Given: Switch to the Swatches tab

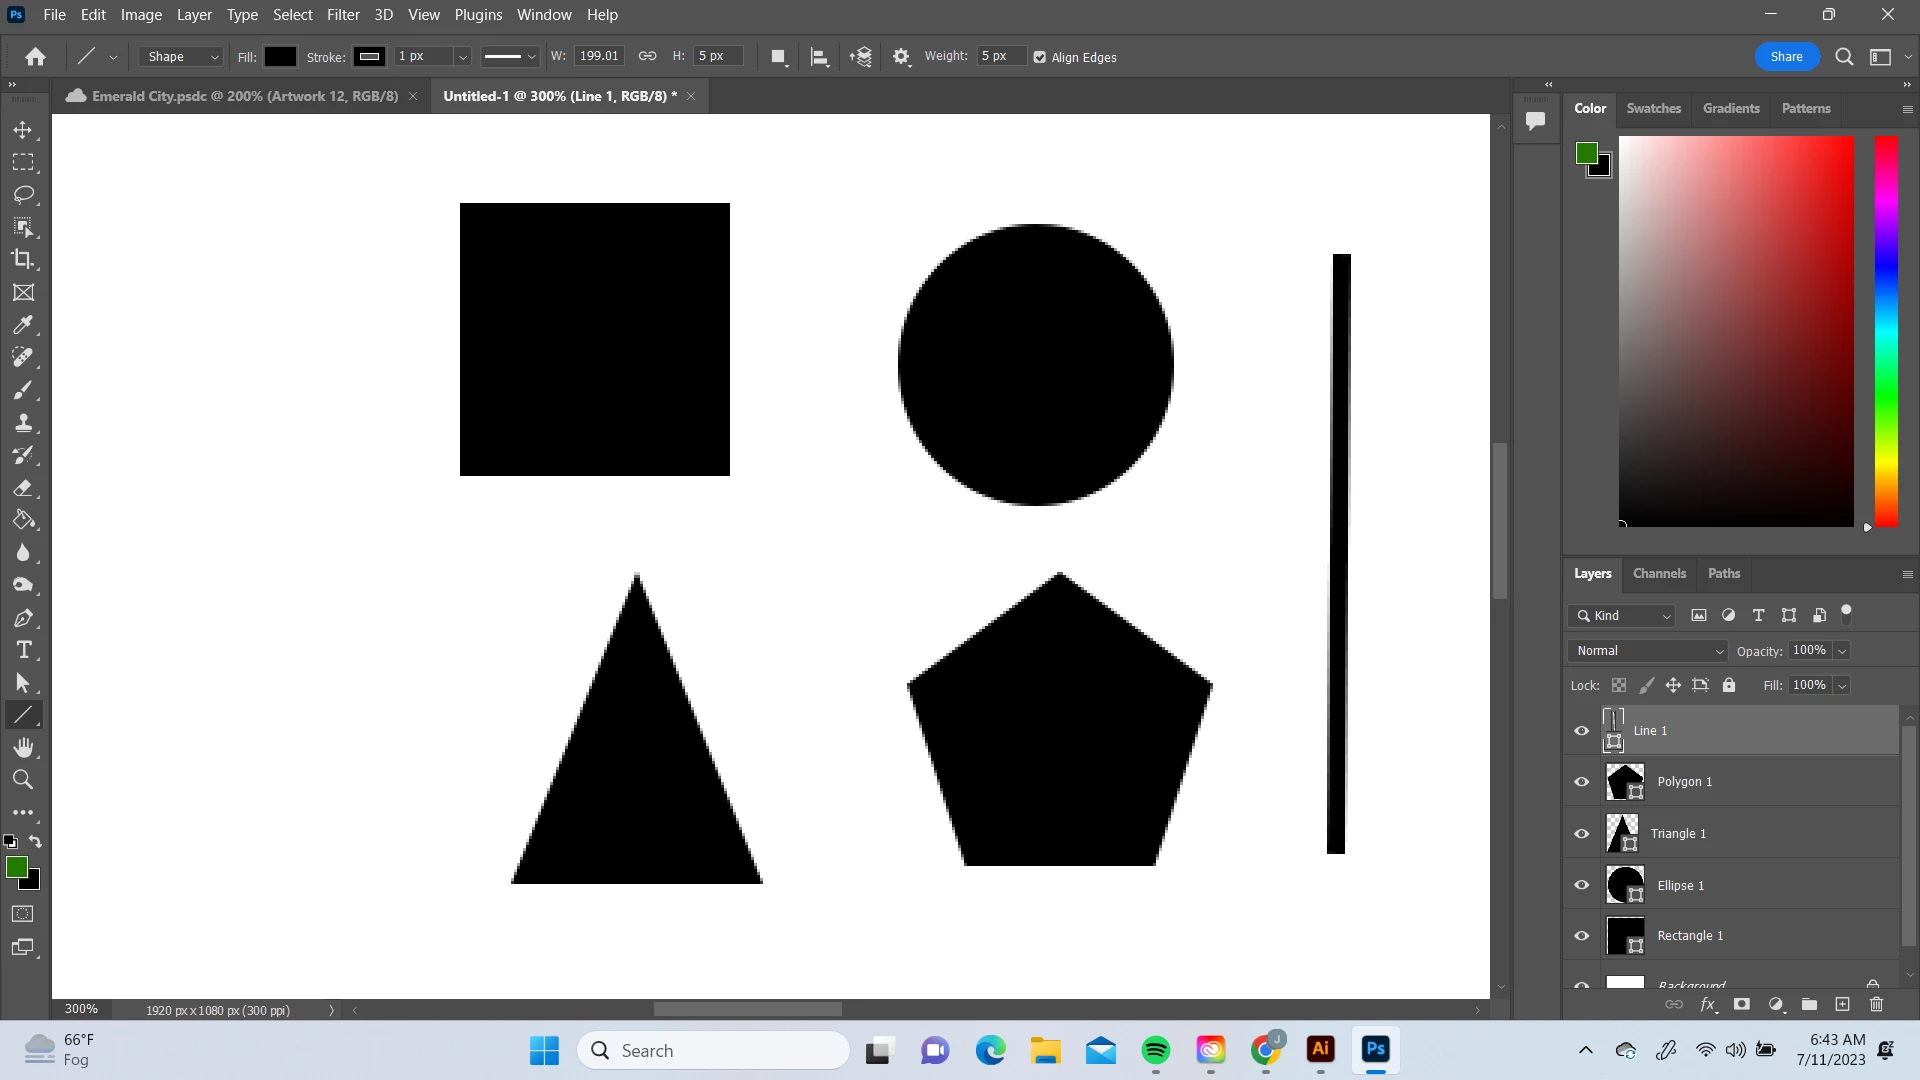Looking at the screenshot, I should tap(1653, 108).
